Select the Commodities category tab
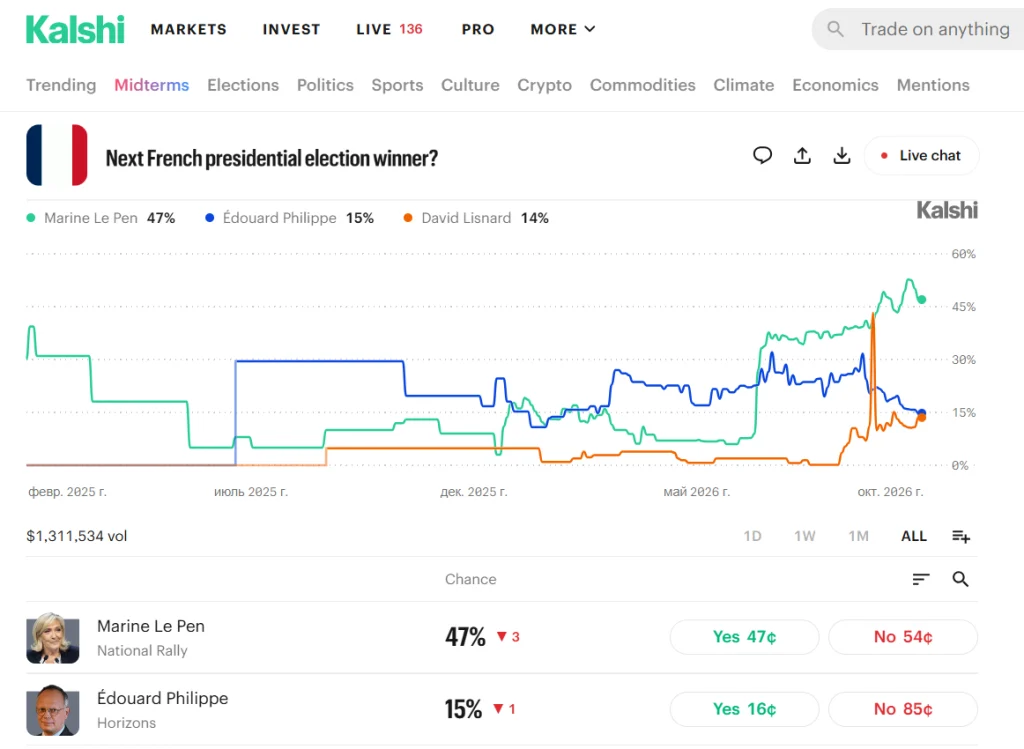The image size is (1024, 749). 643,85
